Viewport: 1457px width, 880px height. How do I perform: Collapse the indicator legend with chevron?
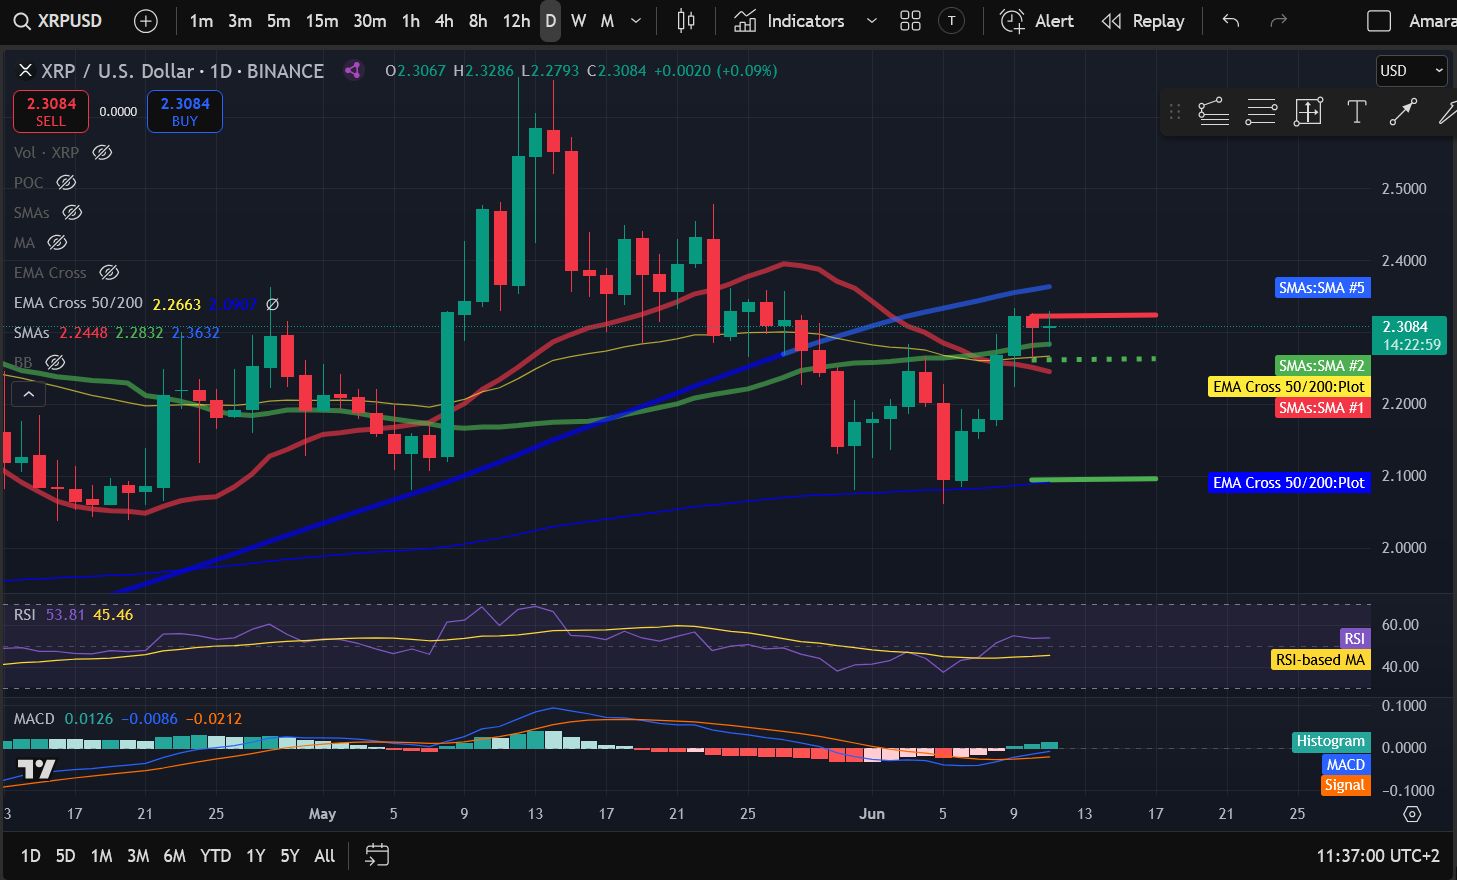click(28, 395)
